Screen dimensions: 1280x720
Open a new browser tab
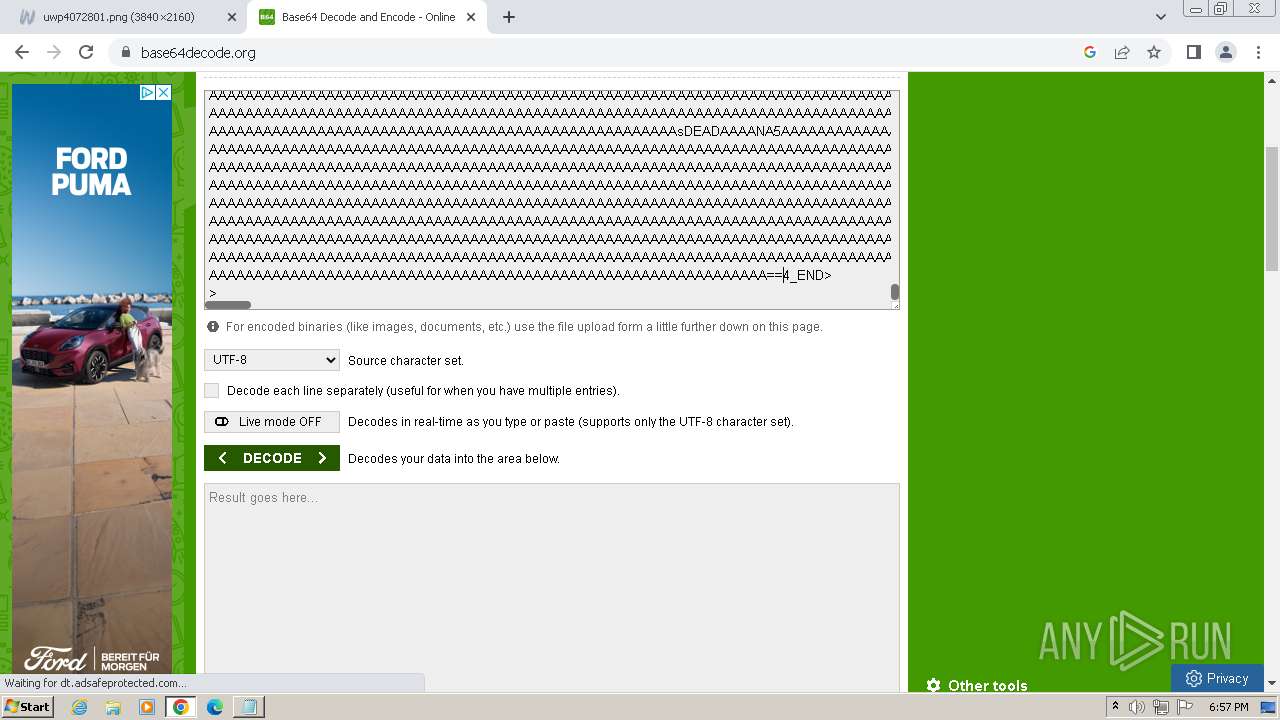pos(509,17)
